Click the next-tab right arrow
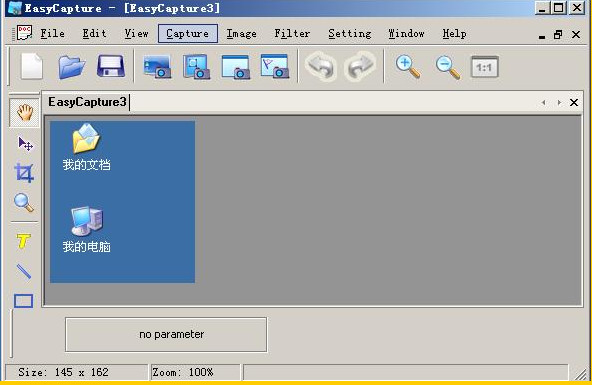Screen dimensions: 592x385 click(559, 102)
